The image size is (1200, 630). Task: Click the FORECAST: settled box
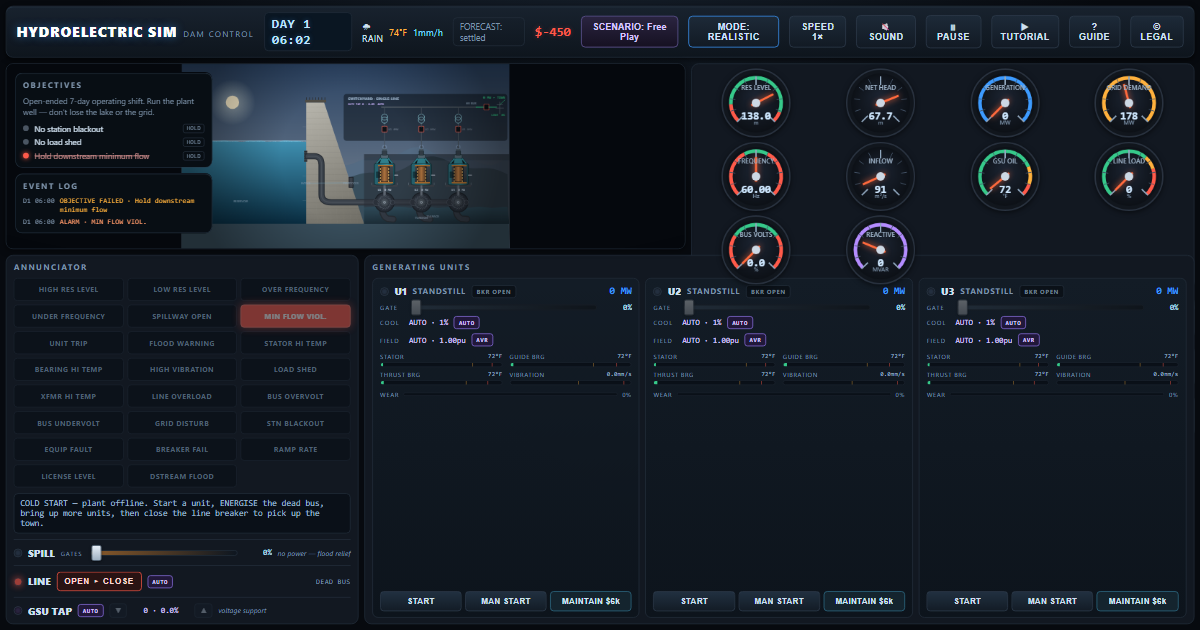(x=489, y=32)
